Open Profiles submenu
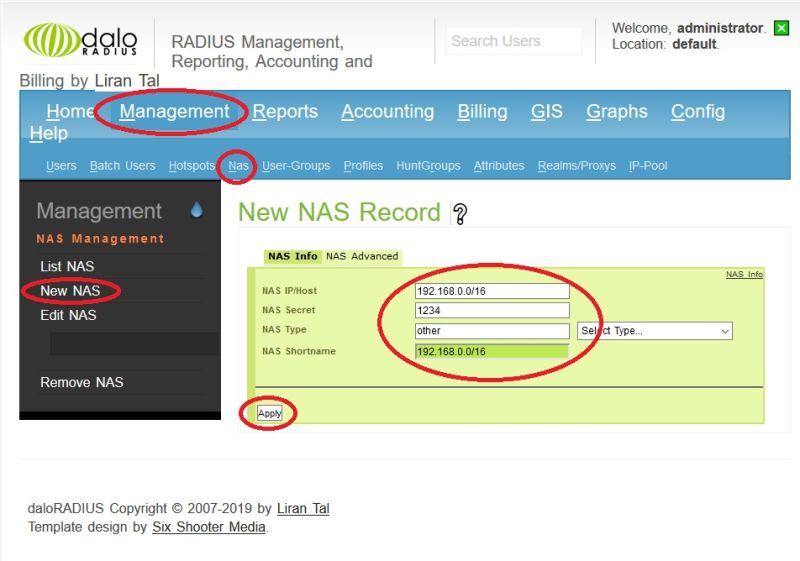 click(x=363, y=166)
